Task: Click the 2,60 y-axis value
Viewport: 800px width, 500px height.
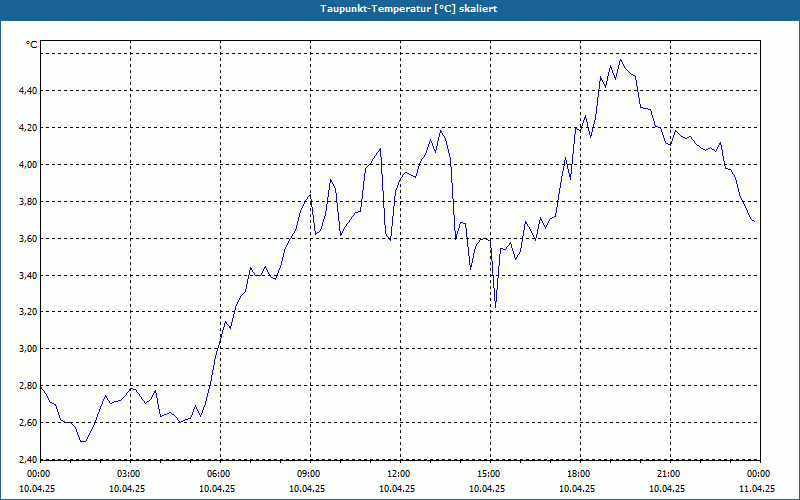Action: pyautogui.click(x=28, y=422)
